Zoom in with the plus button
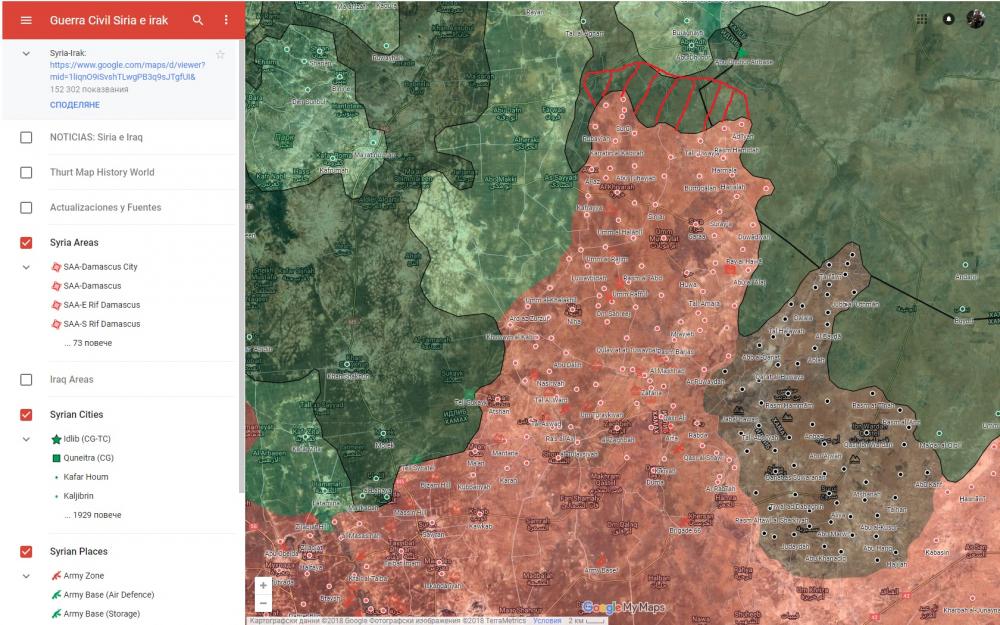1000x625 pixels. (263, 585)
